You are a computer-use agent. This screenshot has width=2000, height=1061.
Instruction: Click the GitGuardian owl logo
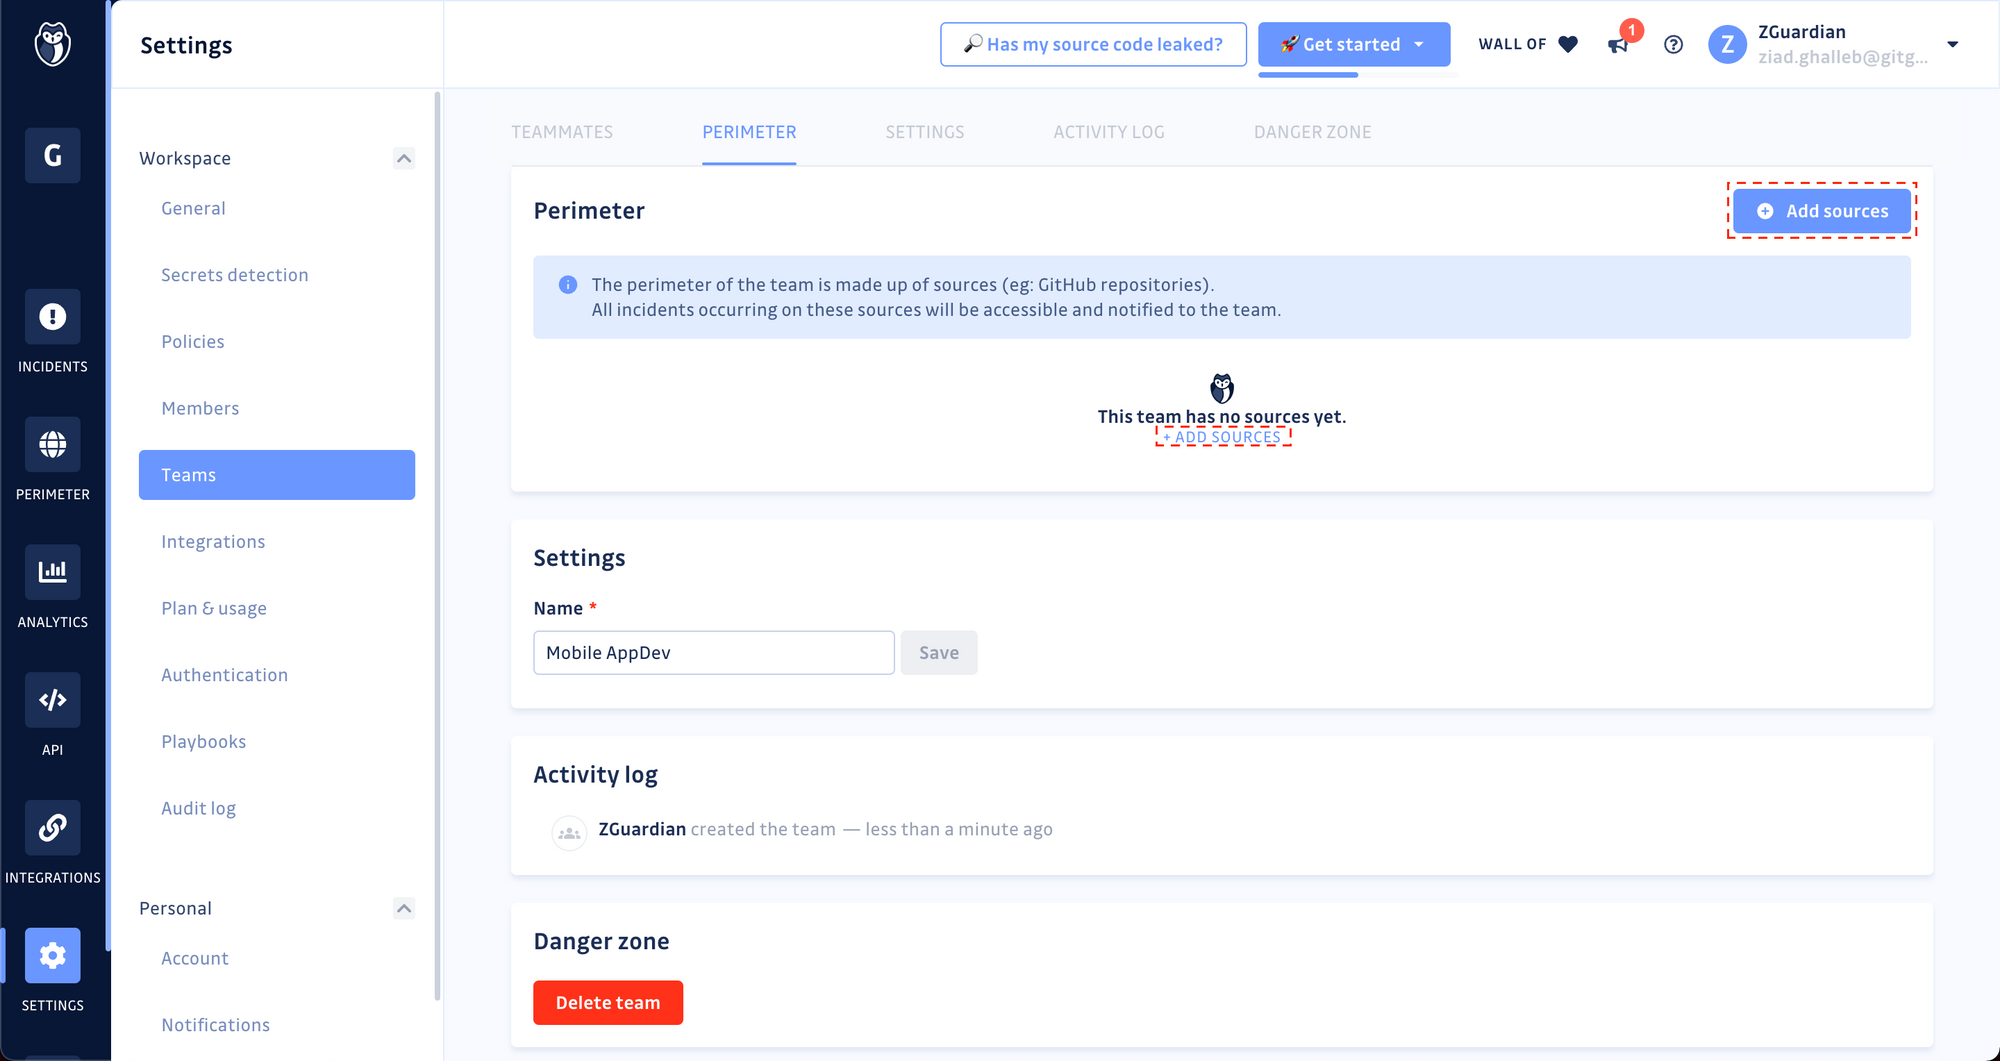point(53,44)
